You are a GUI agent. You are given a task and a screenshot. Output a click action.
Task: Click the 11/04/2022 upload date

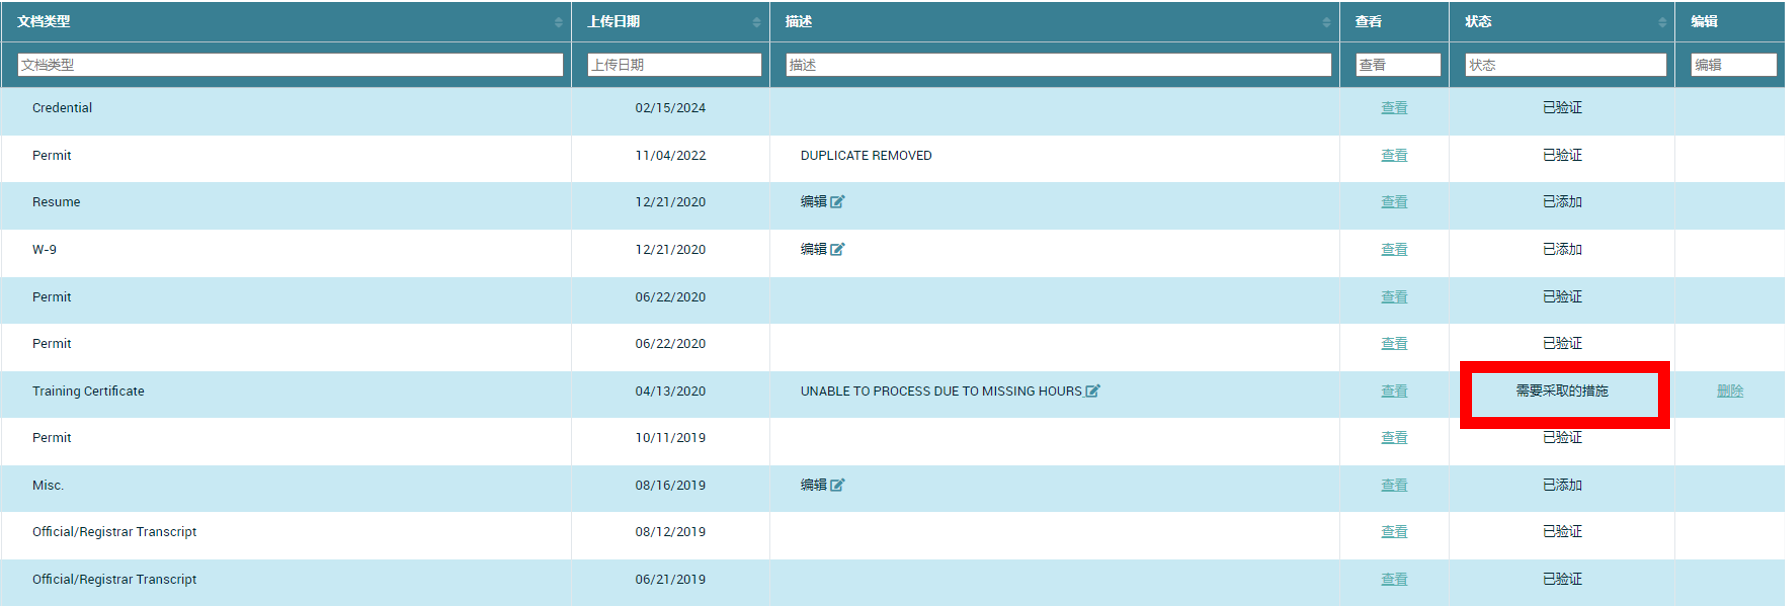(670, 156)
